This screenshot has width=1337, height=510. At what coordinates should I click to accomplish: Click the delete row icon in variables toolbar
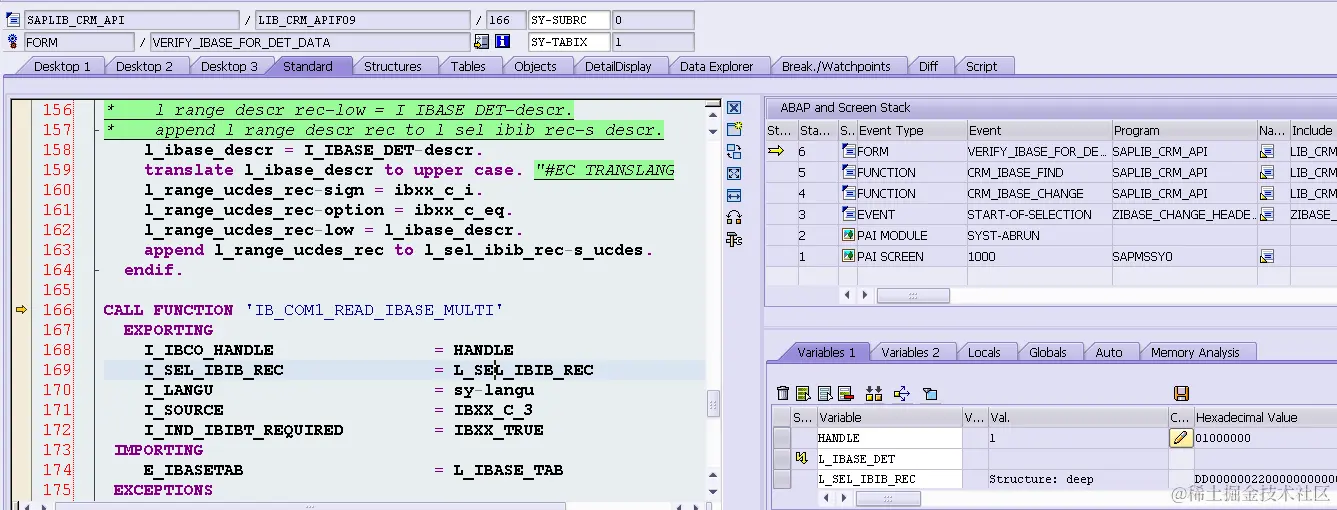(845, 394)
